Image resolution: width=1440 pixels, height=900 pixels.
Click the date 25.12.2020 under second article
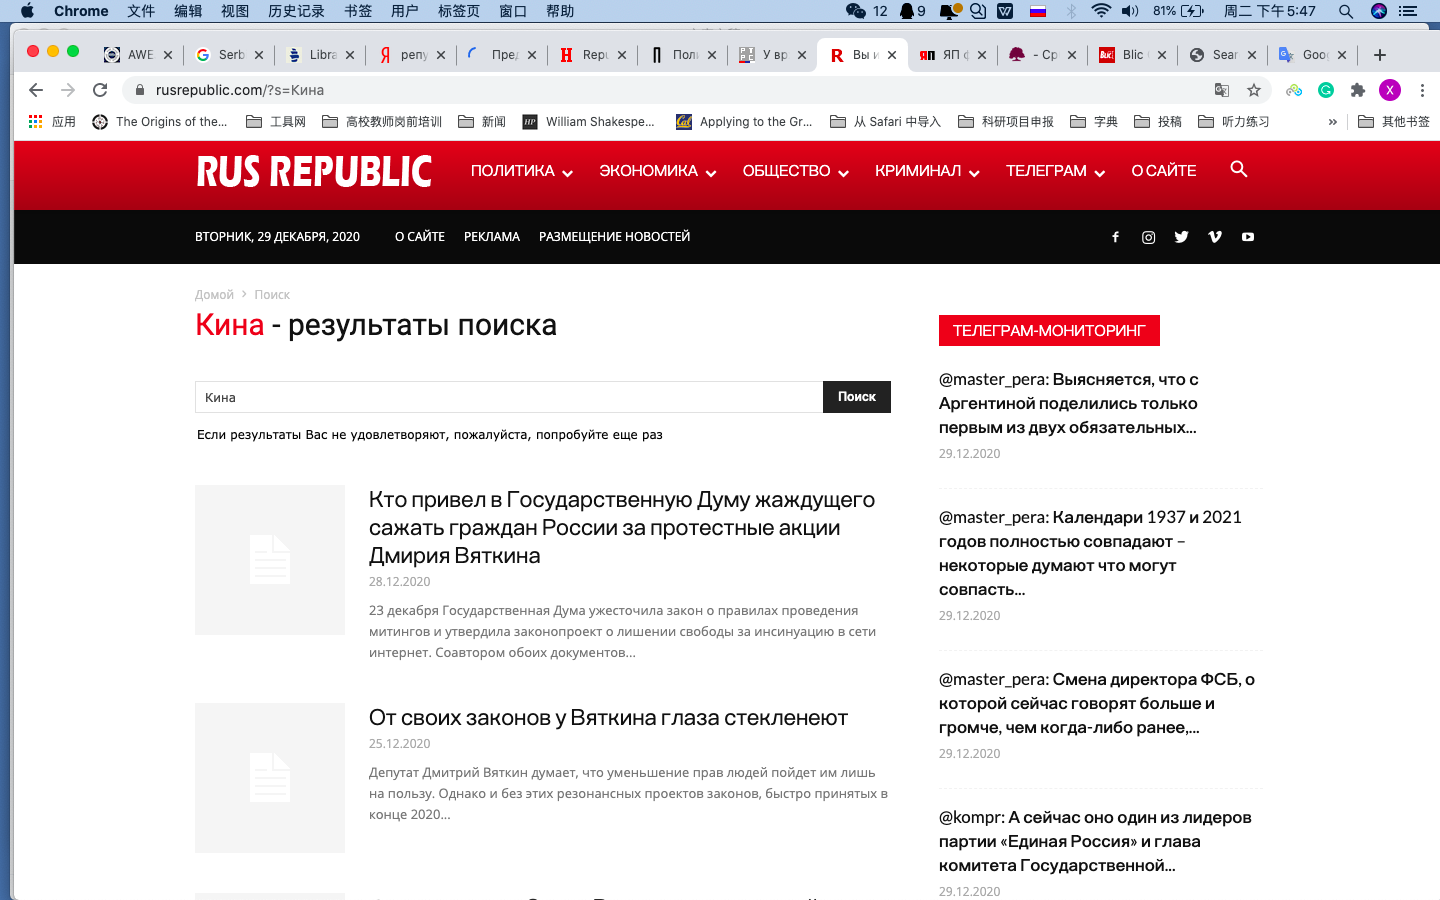pos(399,744)
